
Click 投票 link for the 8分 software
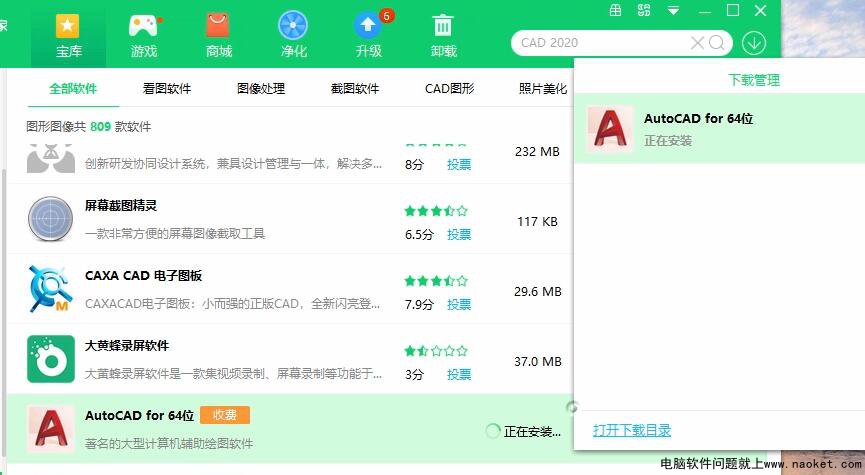459,164
